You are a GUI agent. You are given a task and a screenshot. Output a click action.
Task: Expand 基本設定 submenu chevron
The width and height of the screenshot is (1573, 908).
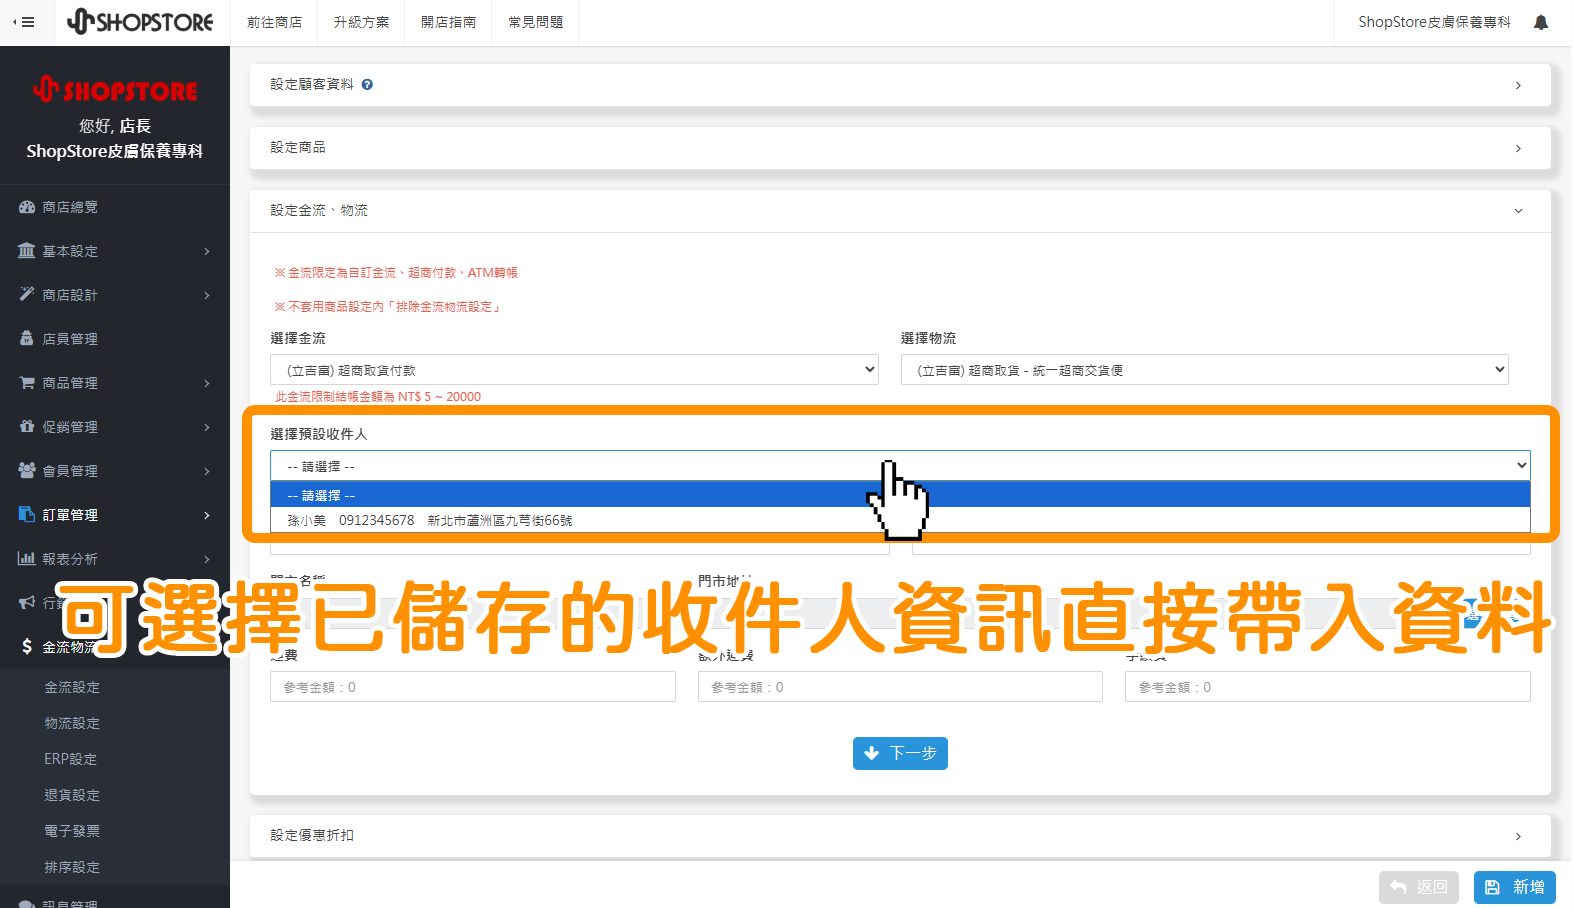click(207, 251)
